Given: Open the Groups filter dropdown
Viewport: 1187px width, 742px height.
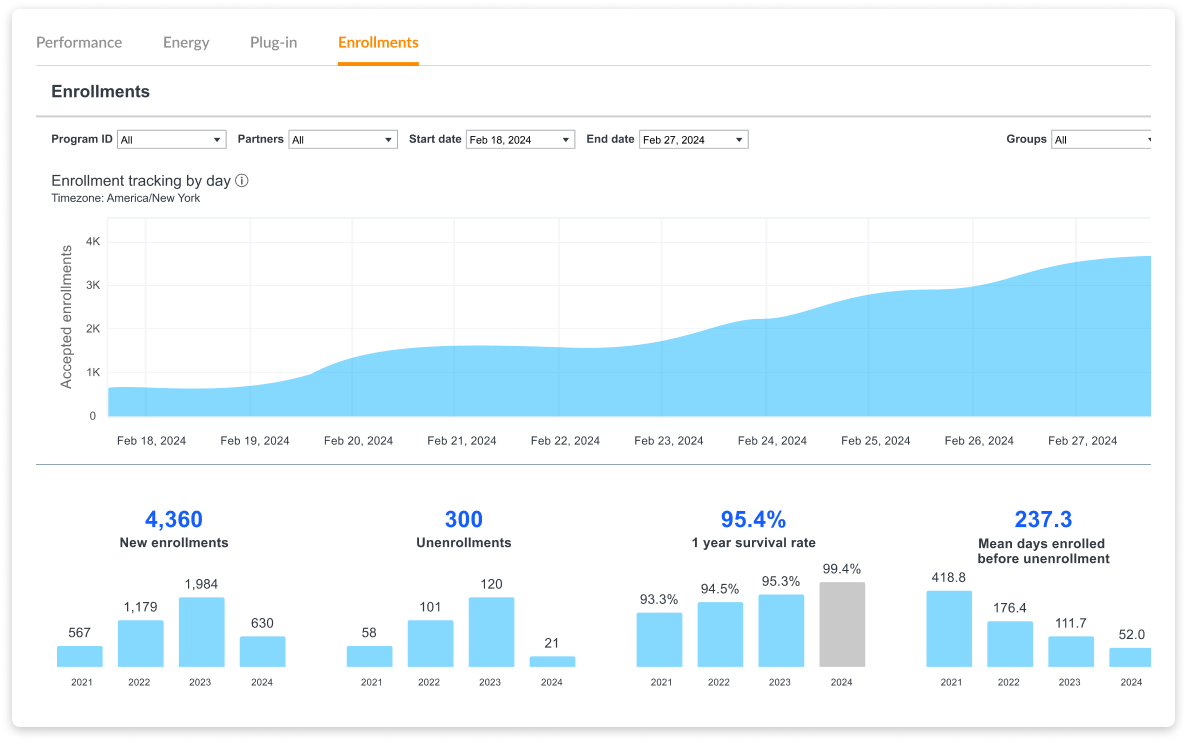Looking at the screenshot, I should [x=1102, y=140].
